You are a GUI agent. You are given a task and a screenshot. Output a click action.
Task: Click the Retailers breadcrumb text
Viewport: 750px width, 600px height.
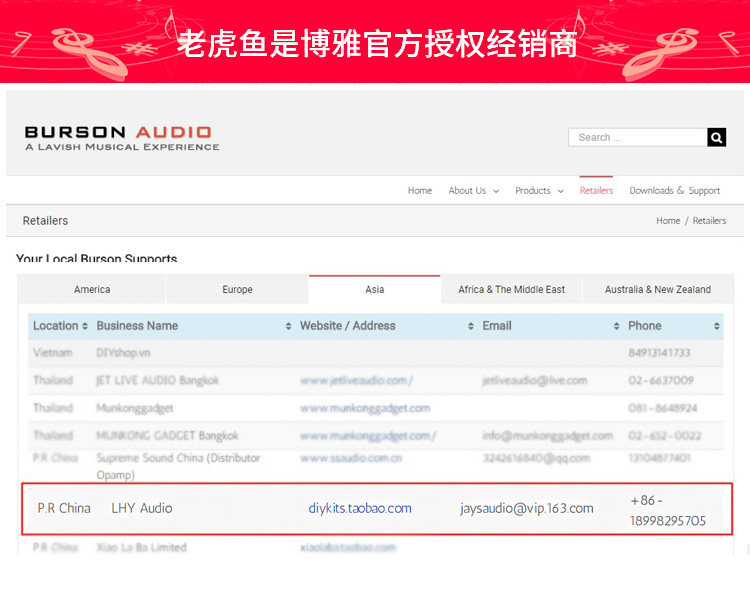pyautogui.click(x=709, y=221)
